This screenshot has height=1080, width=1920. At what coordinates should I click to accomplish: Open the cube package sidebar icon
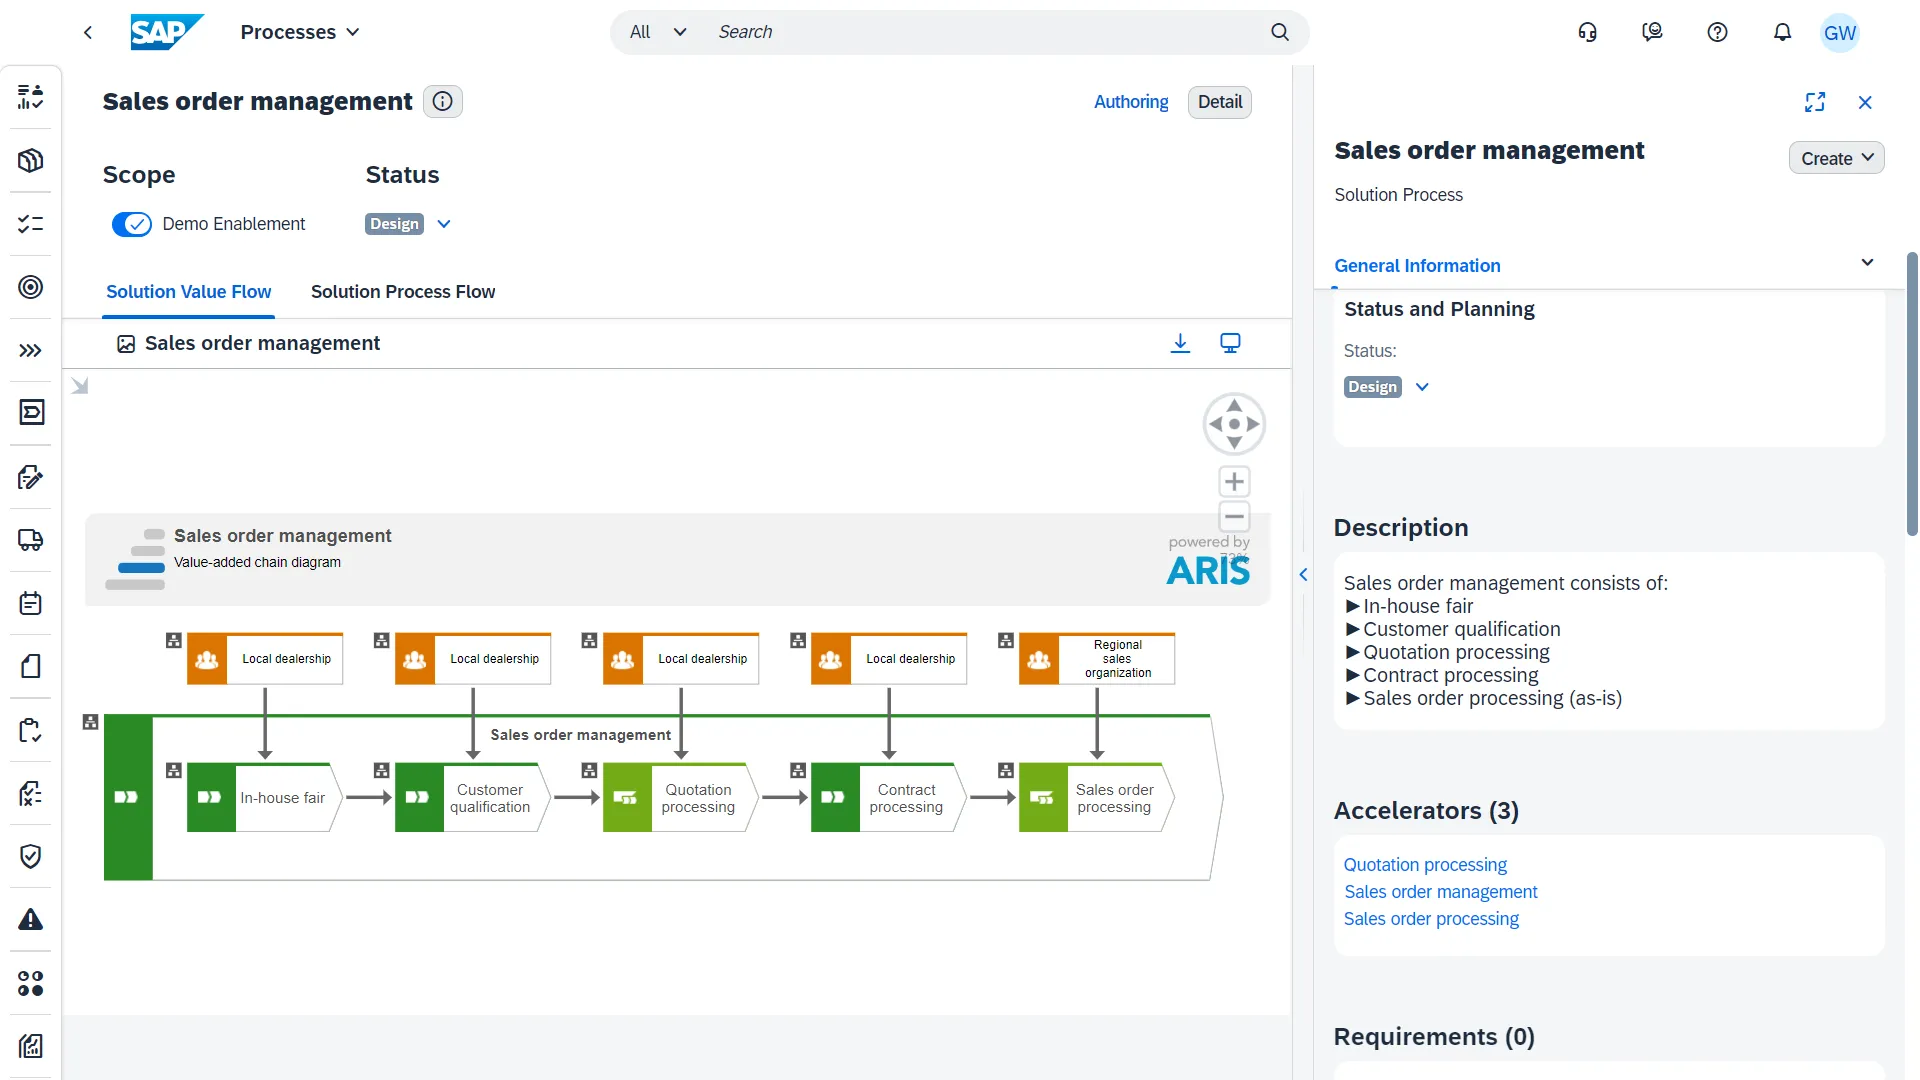click(31, 160)
